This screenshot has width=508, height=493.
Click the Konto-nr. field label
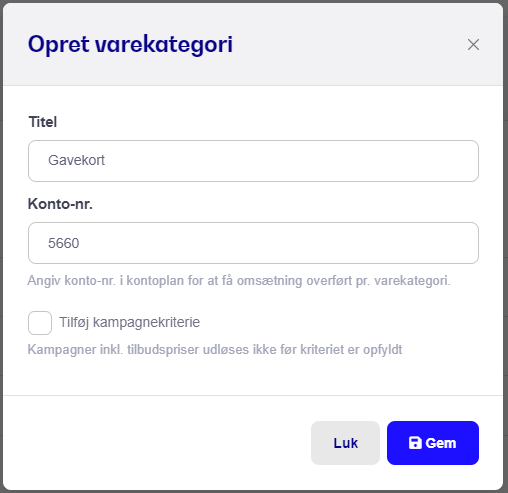[x=60, y=204]
